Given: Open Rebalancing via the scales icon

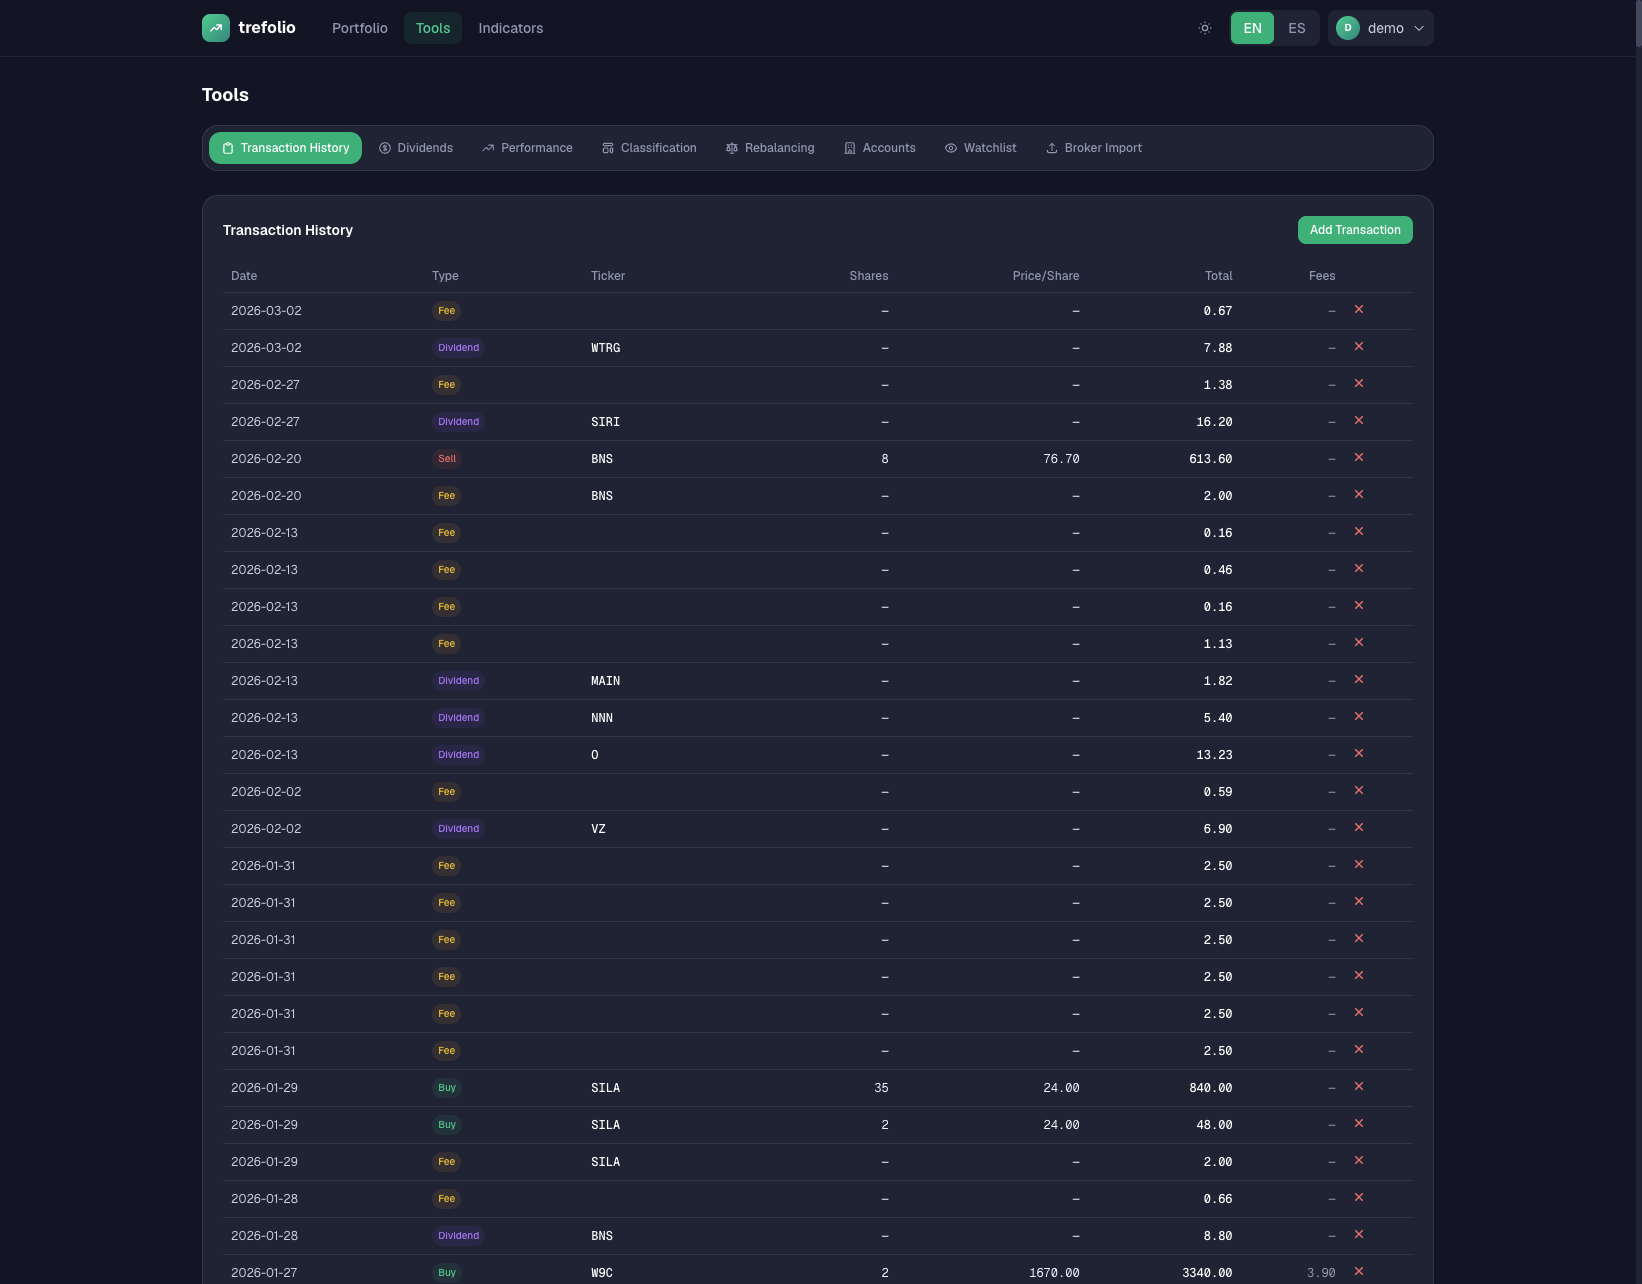Looking at the screenshot, I should click(x=732, y=147).
